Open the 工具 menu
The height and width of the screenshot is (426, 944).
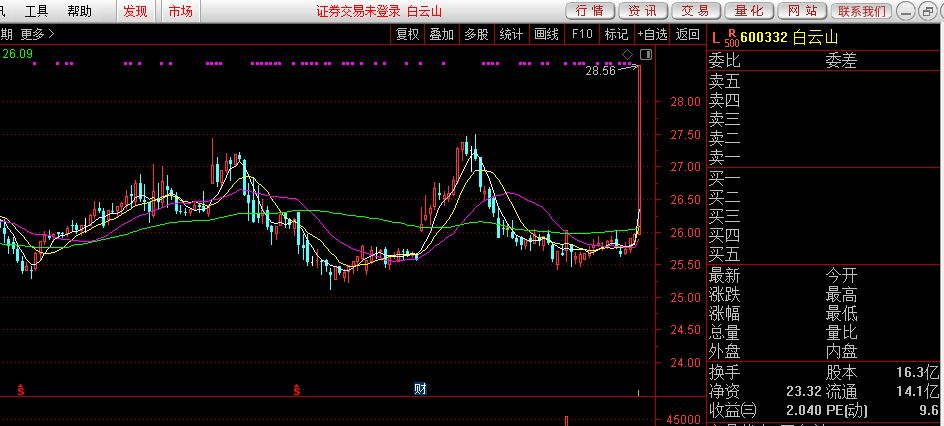(37, 11)
